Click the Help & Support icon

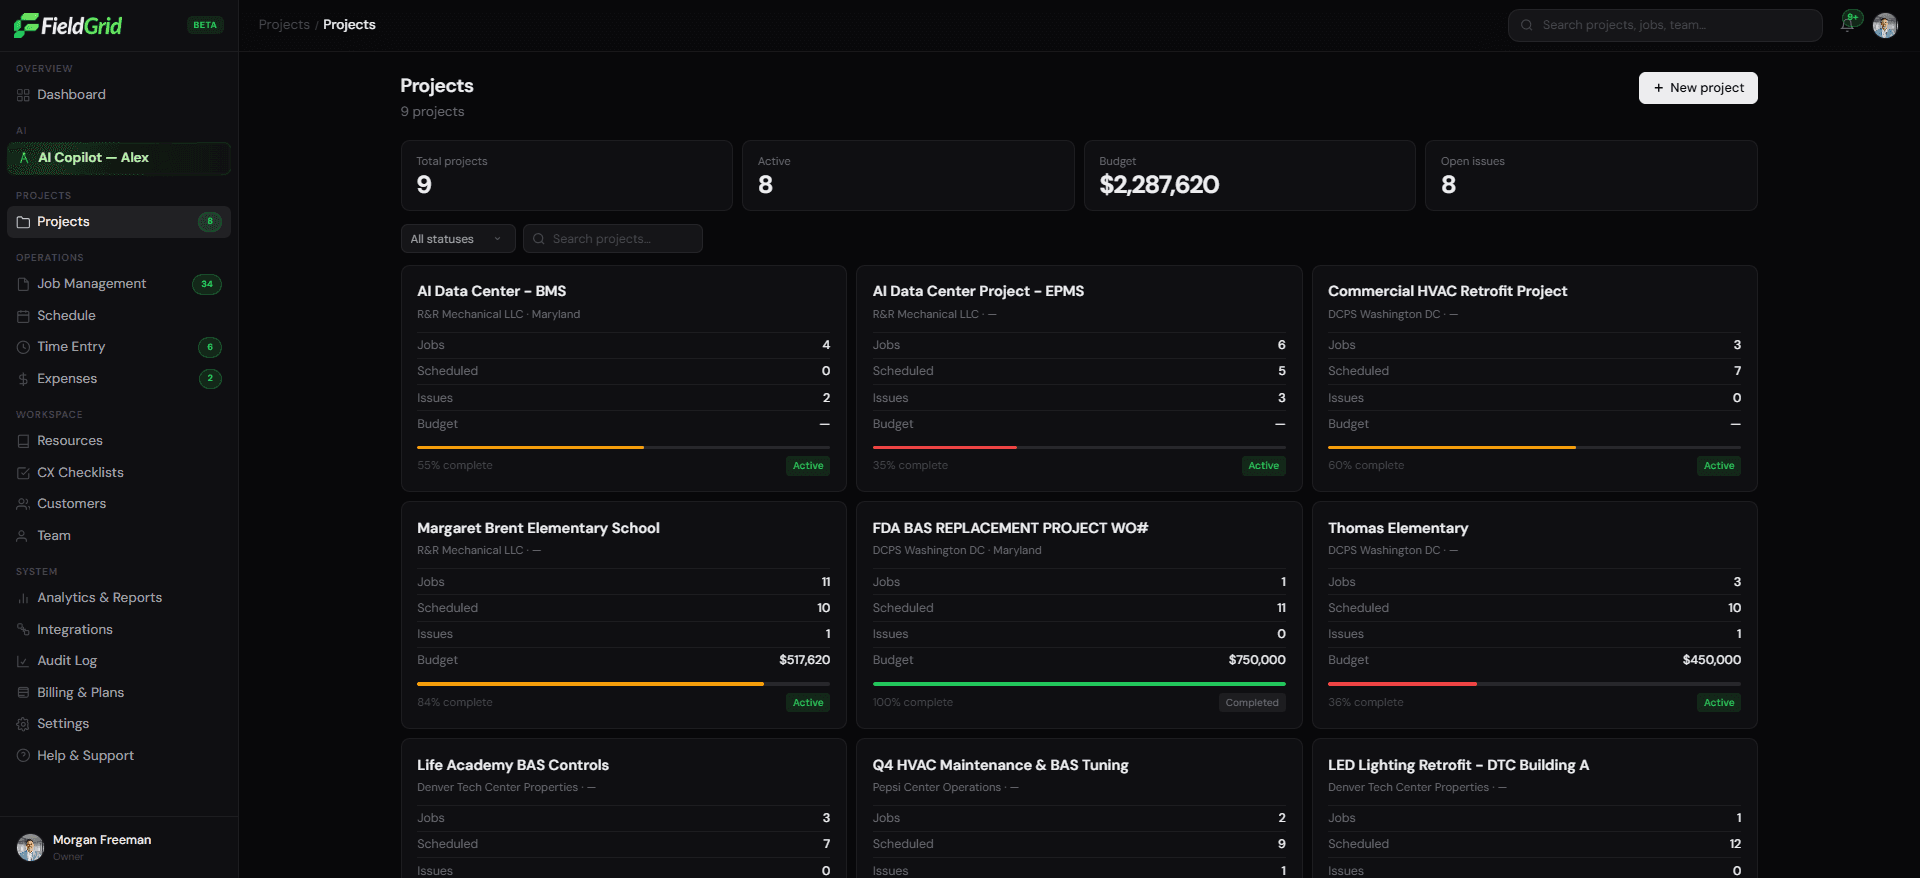pos(23,756)
